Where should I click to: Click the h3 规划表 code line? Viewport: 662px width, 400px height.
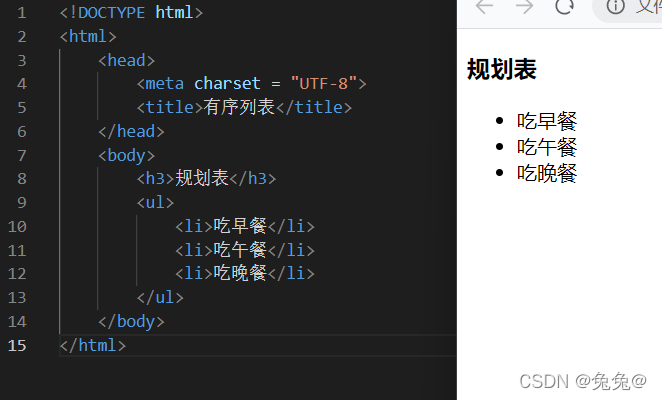click(206, 178)
